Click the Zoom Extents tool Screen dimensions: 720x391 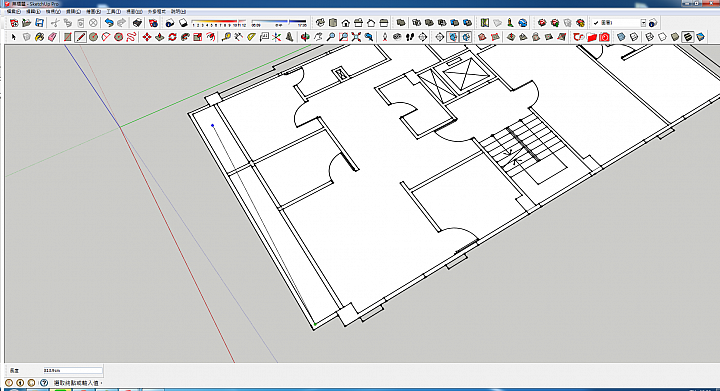point(356,37)
